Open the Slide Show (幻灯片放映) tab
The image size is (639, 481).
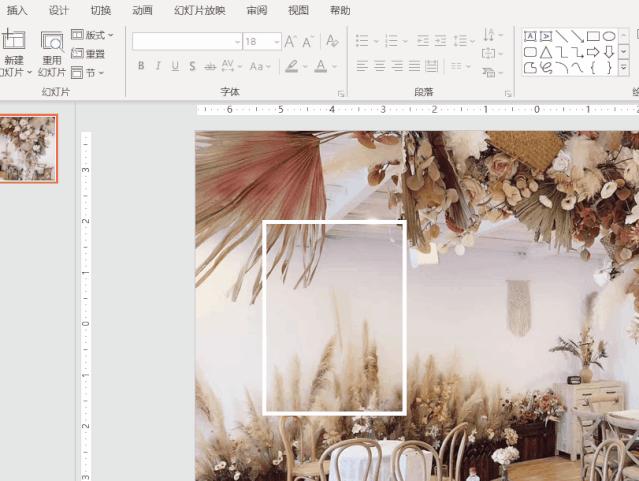[x=200, y=10]
